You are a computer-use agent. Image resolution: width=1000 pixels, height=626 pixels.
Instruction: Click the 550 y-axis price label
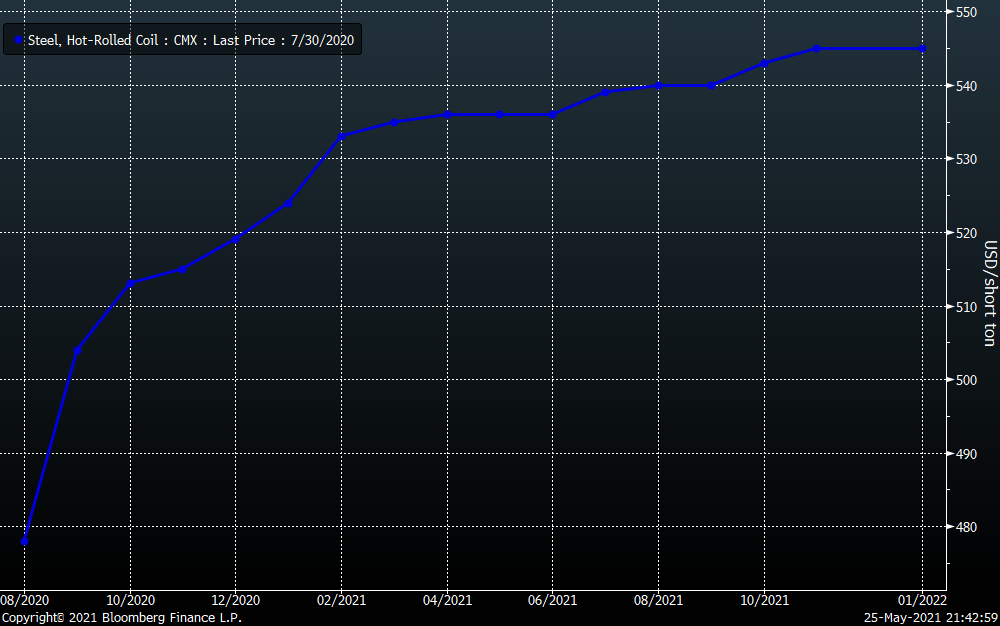[x=966, y=13]
